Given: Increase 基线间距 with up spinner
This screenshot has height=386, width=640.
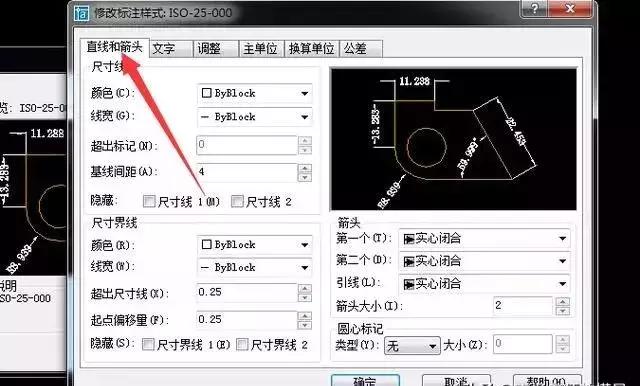Looking at the screenshot, I should click(305, 168).
